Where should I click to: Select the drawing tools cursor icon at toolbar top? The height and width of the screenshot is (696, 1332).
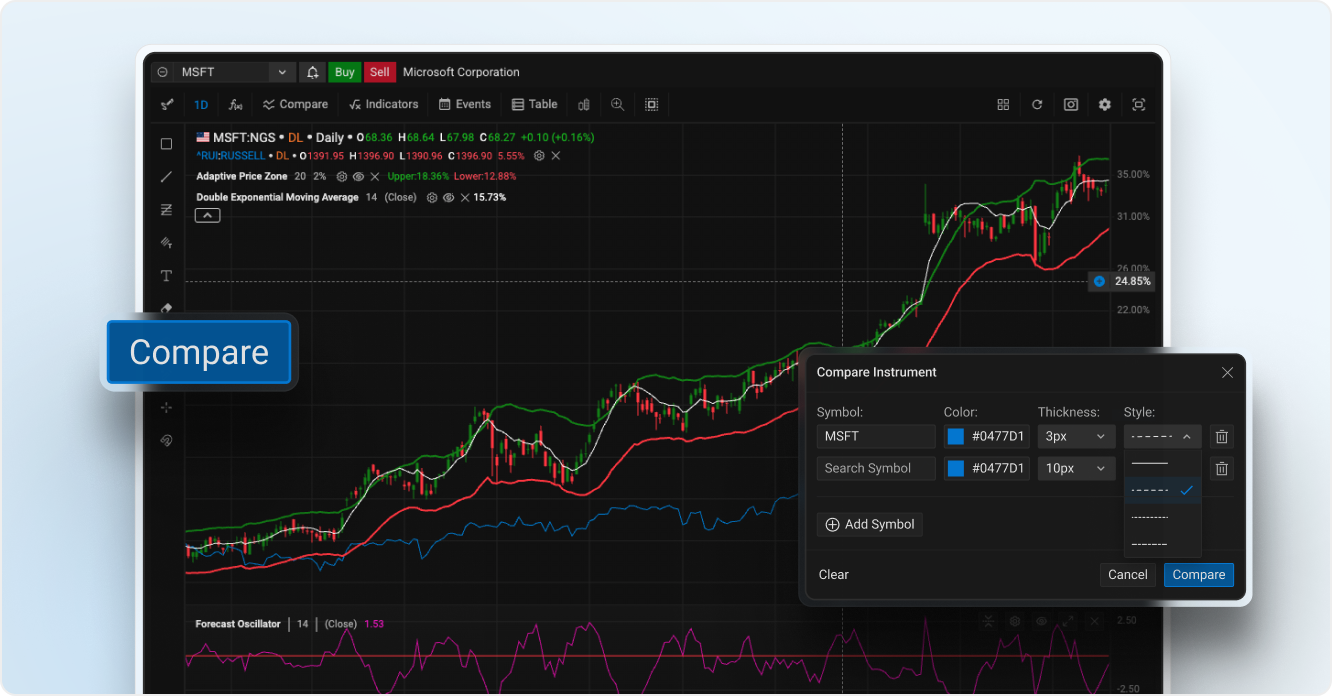[166, 103]
